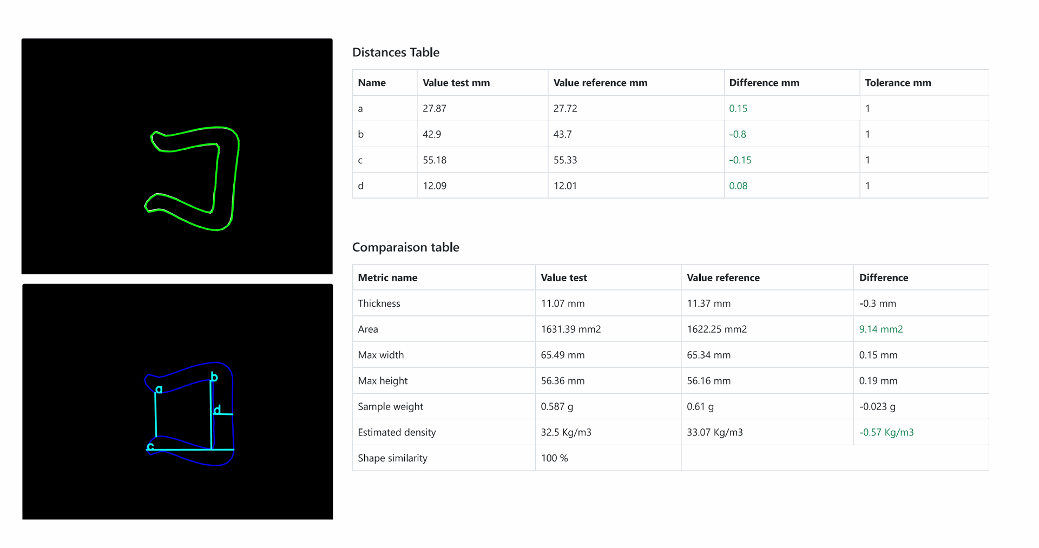This screenshot has height=548, width=1039.
Task: Click the Sample weight test value 0.587 g
Action: tap(557, 406)
